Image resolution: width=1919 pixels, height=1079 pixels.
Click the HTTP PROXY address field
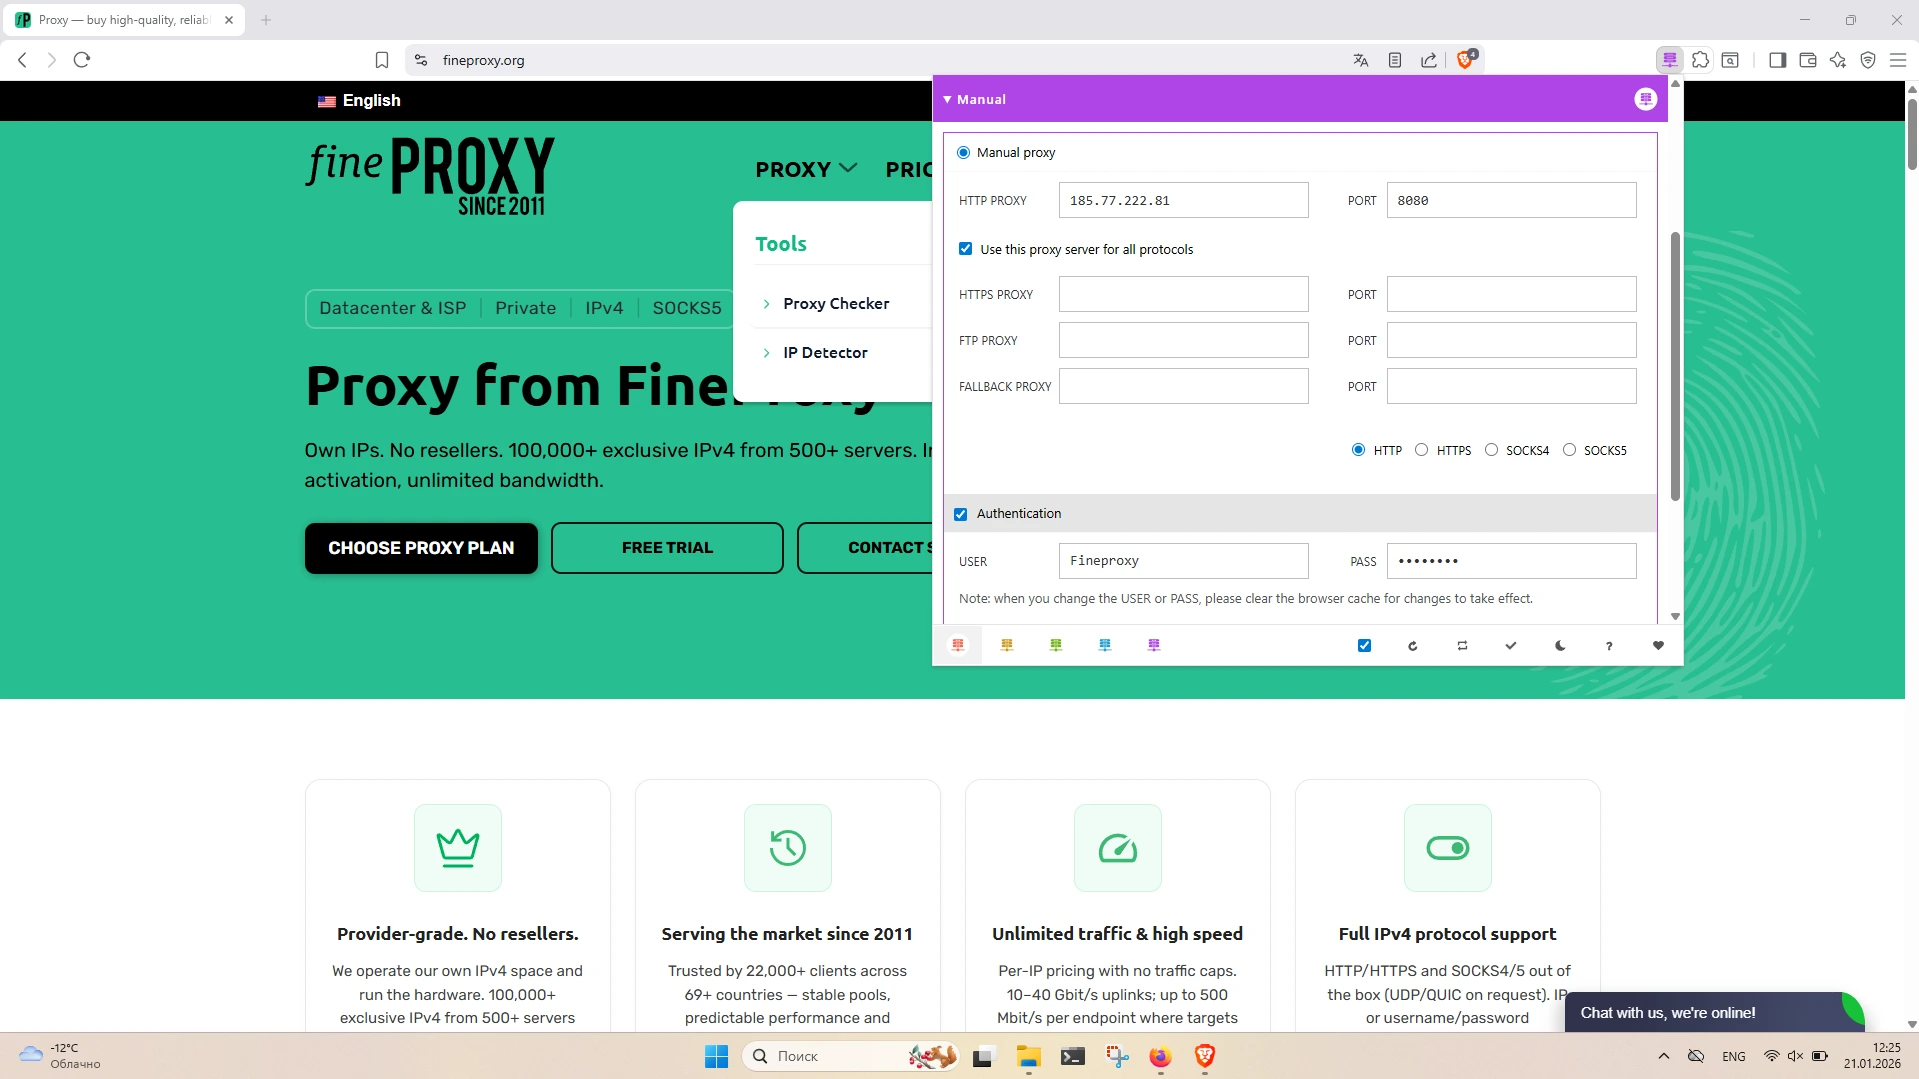pyautogui.click(x=1183, y=200)
